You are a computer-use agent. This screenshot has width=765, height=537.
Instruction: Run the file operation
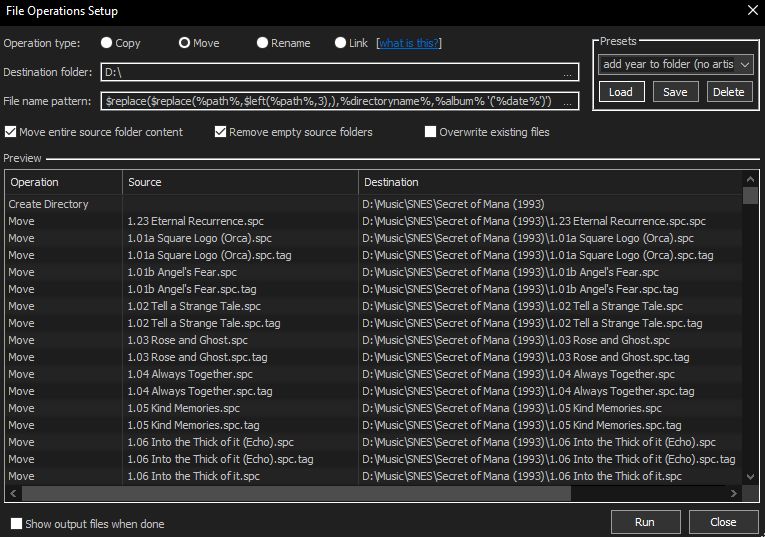coord(645,522)
